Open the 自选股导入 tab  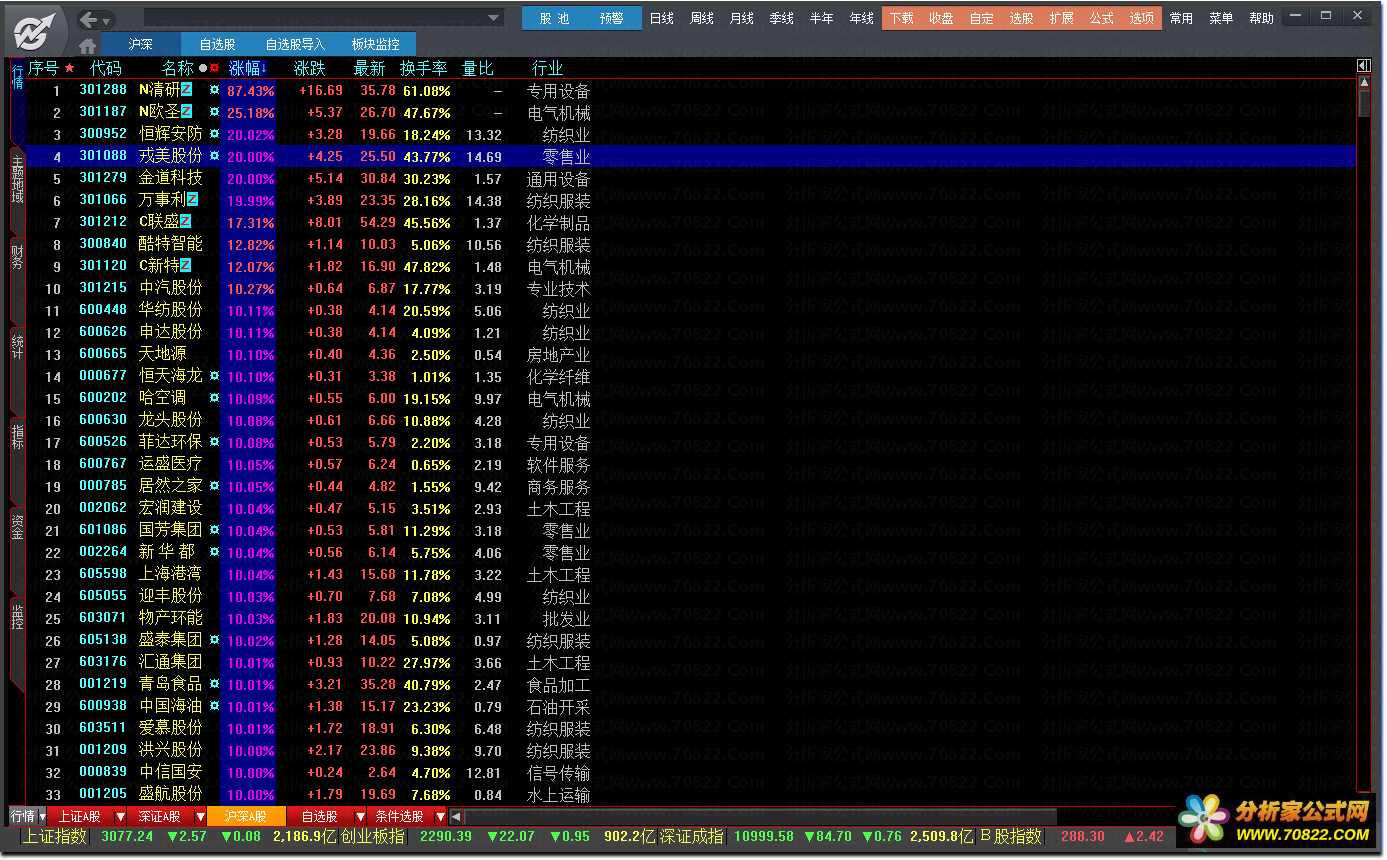[295, 44]
